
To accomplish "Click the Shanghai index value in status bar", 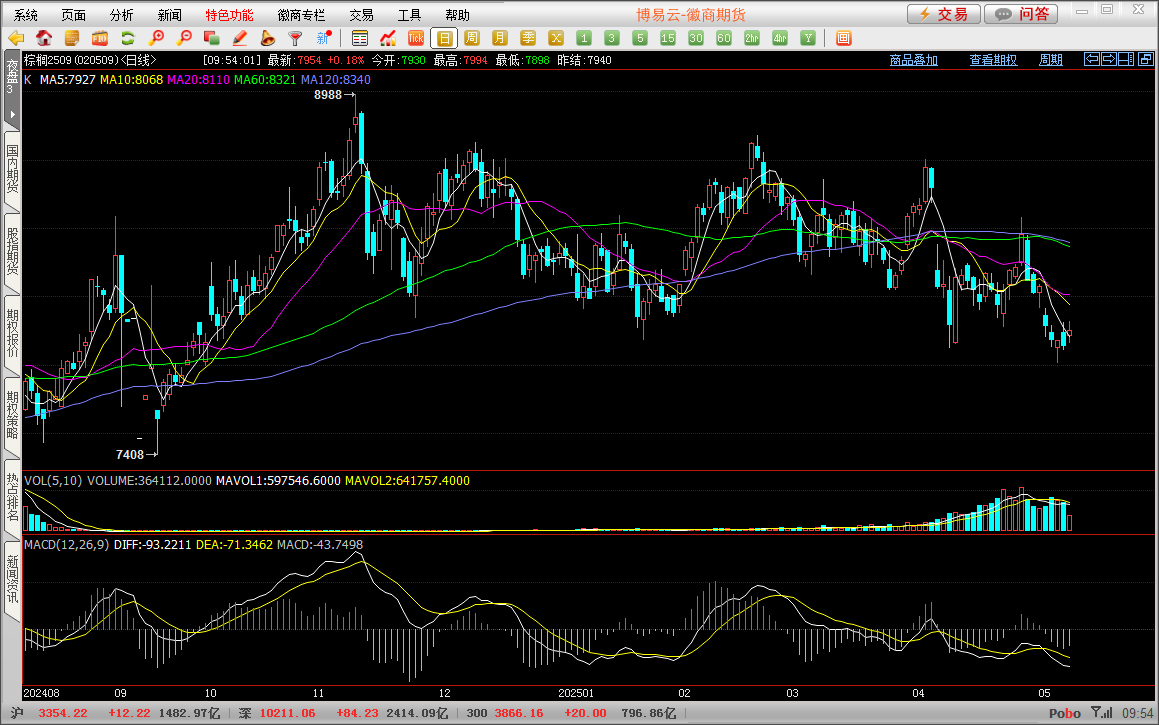I will tap(62, 713).
